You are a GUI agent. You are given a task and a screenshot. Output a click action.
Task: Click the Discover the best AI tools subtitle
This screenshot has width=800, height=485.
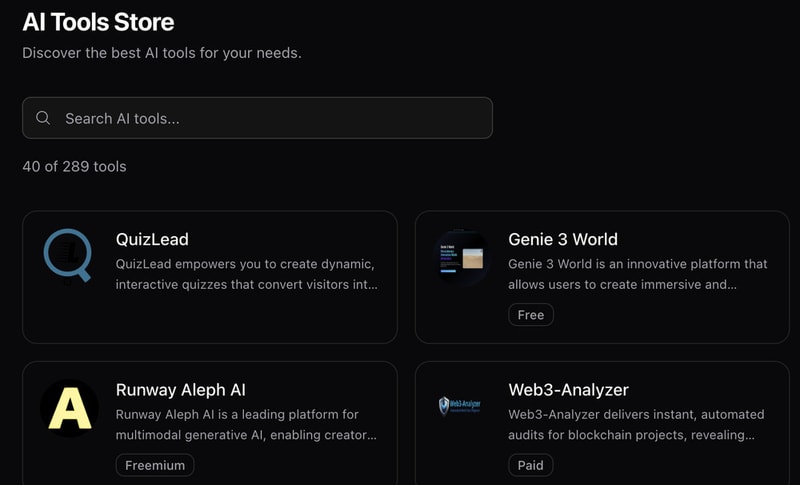161,52
